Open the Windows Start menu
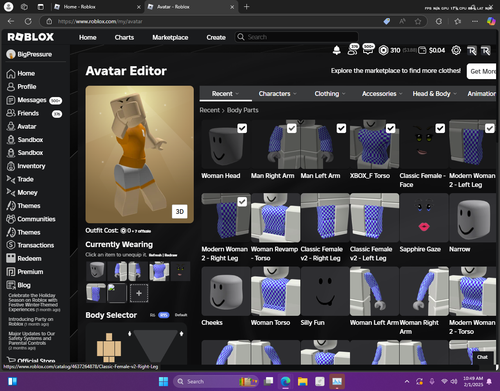 click(x=163, y=381)
